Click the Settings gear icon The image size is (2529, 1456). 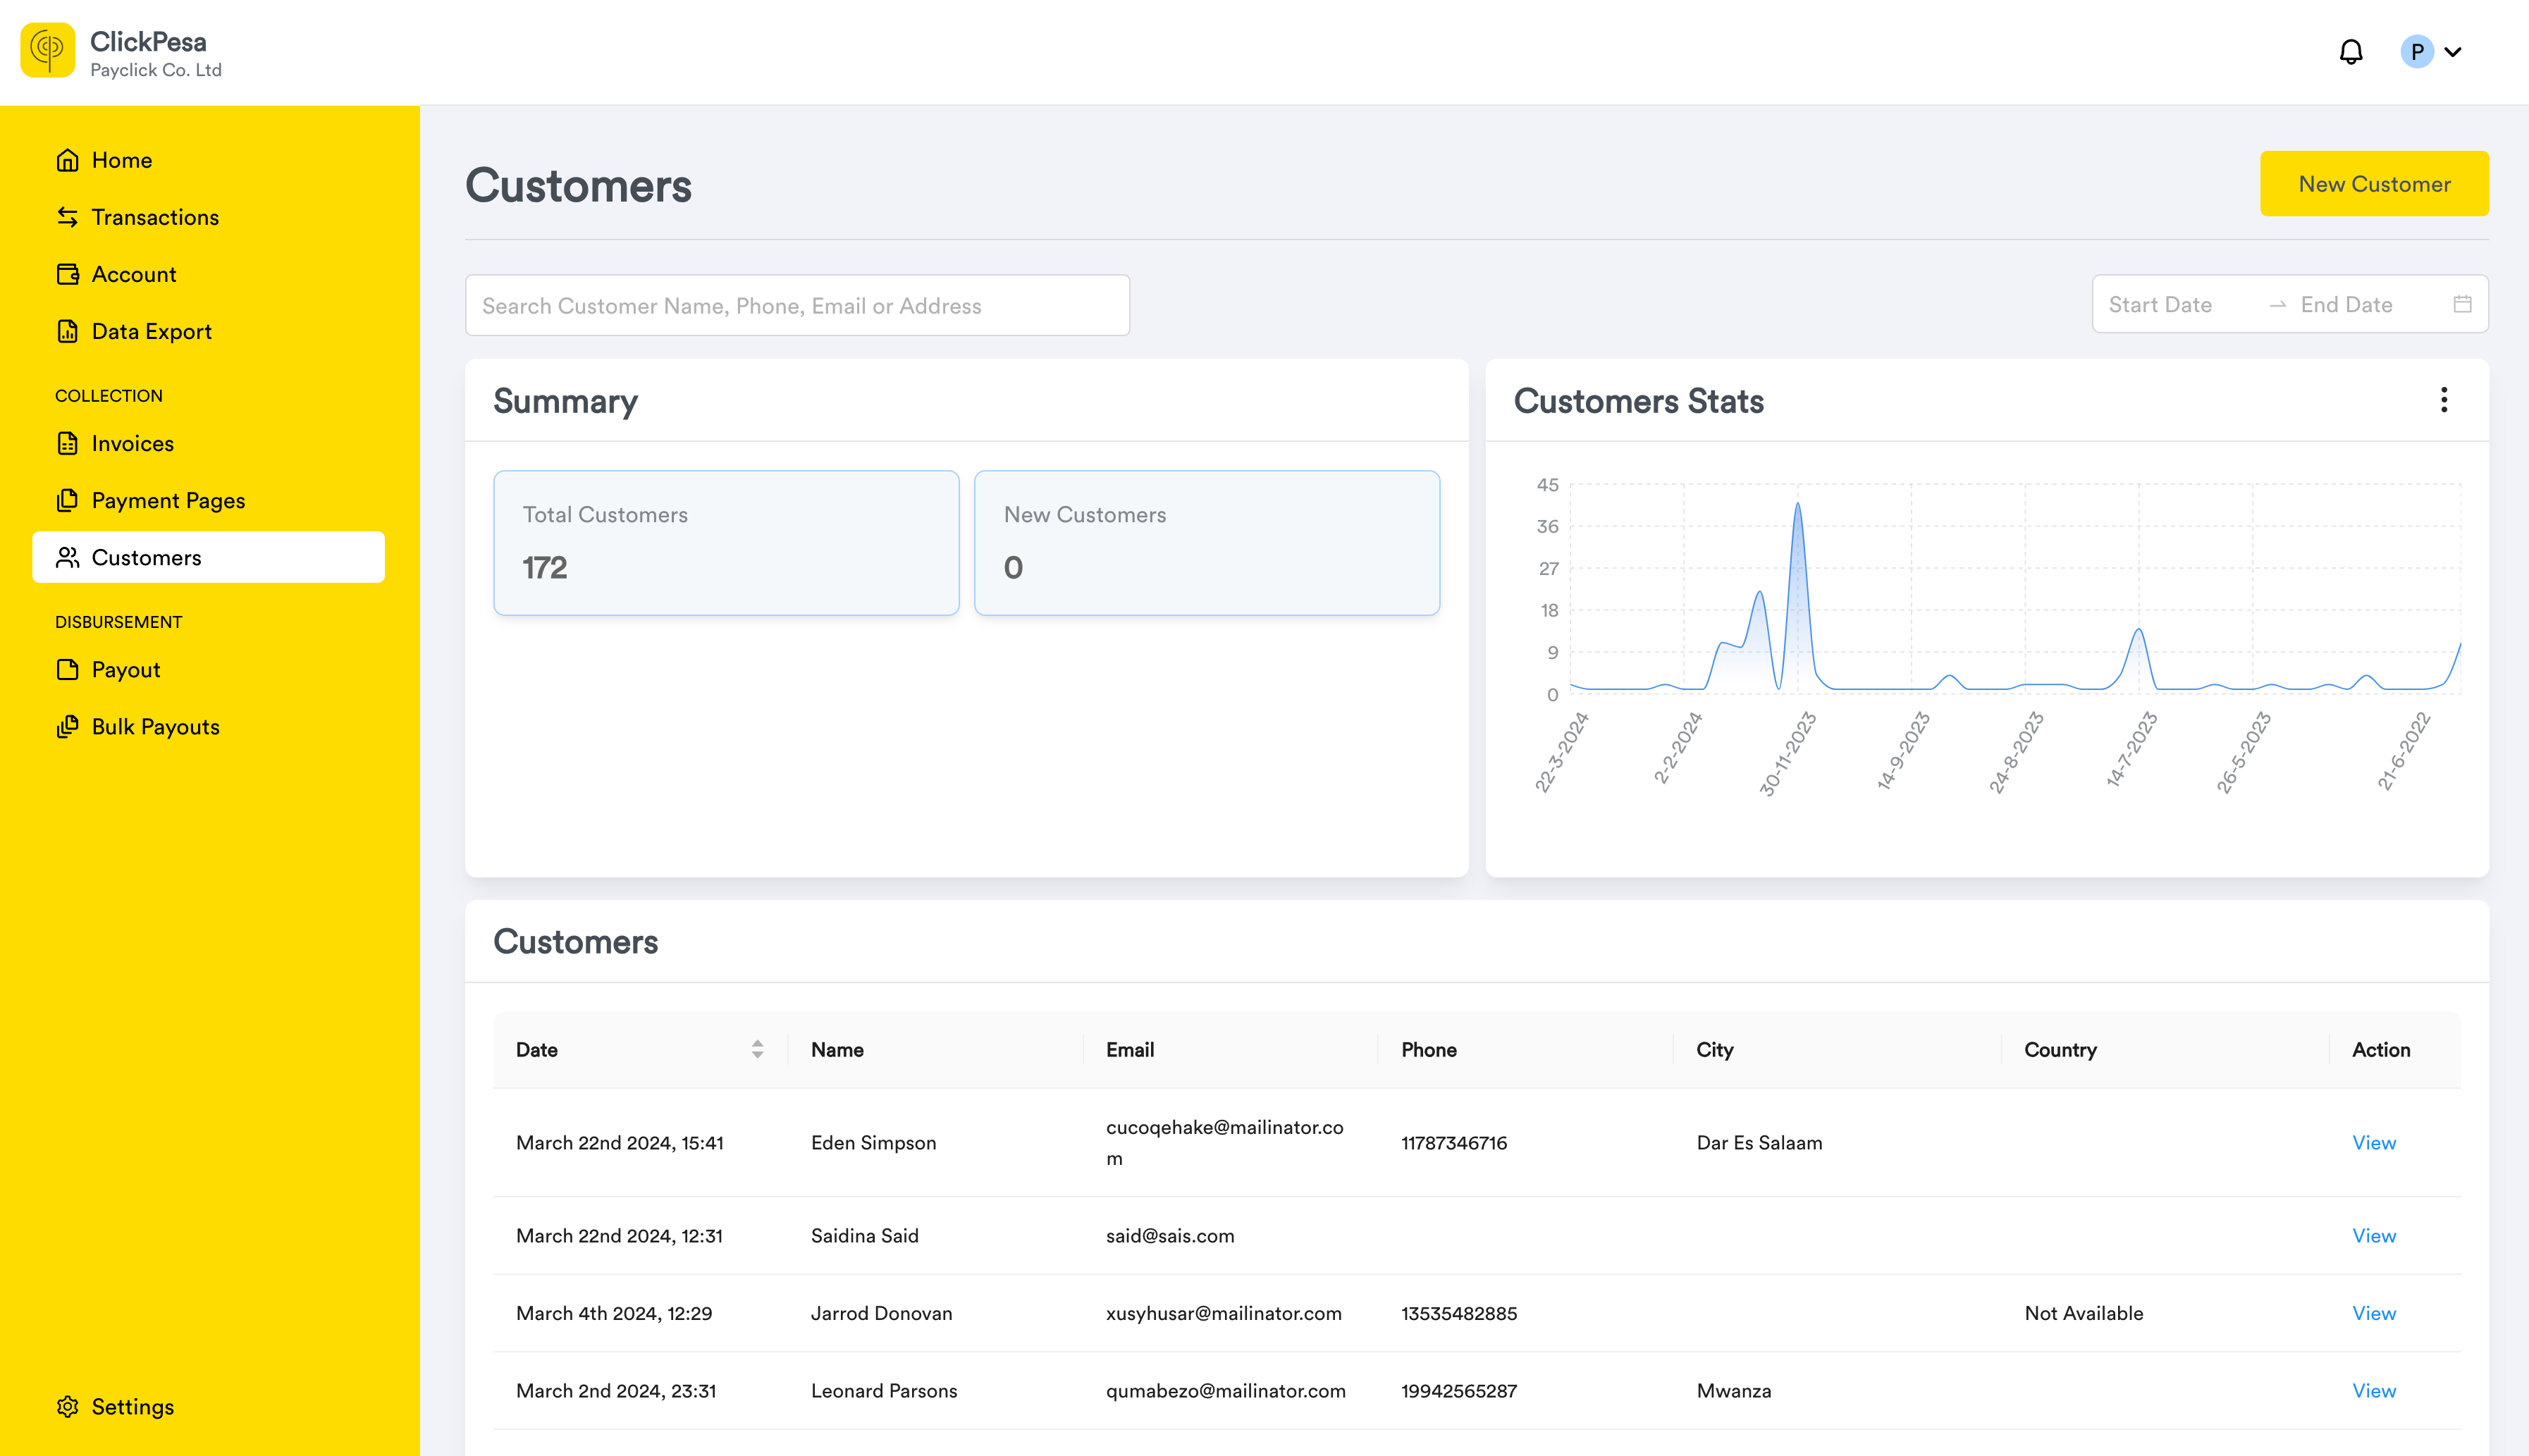[x=67, y=1406]
